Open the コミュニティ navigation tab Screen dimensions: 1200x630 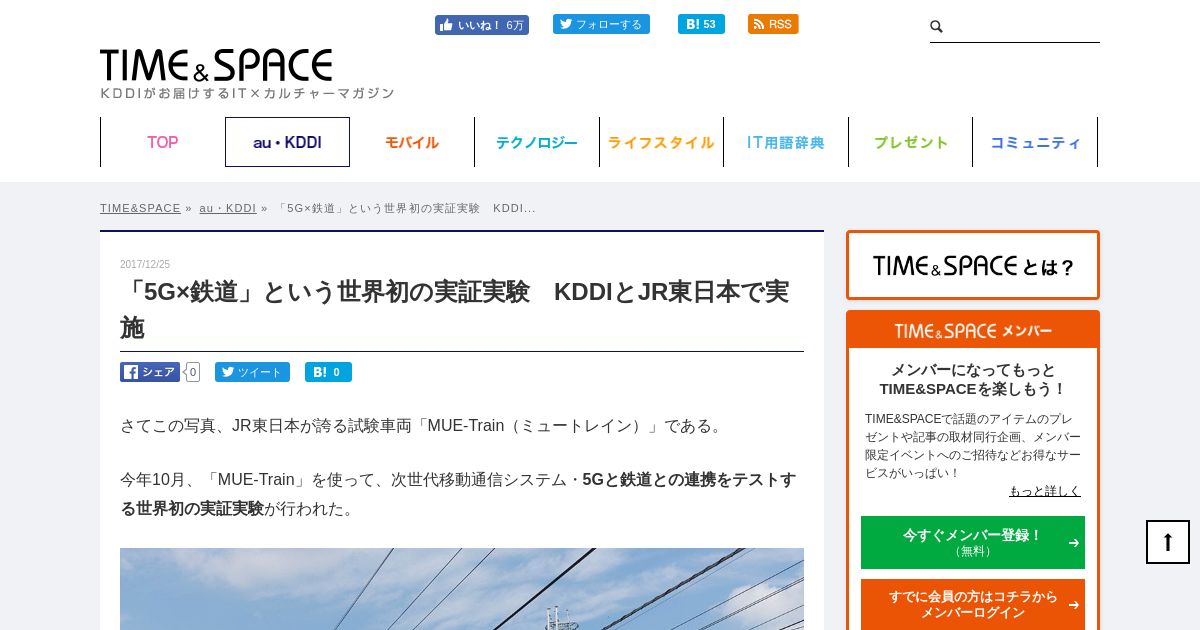tap(1035, 142)
